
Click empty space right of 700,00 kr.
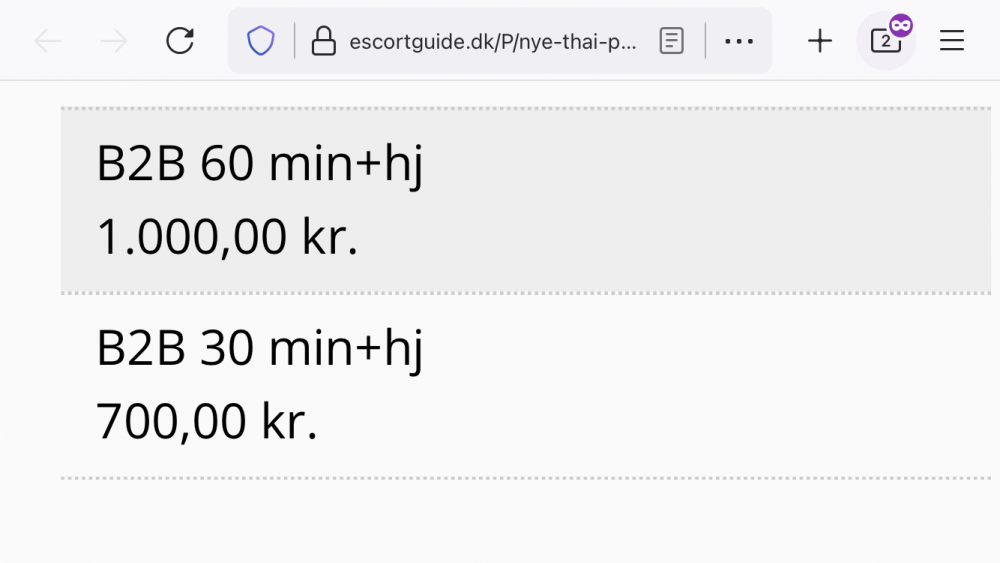coord(650,421)
